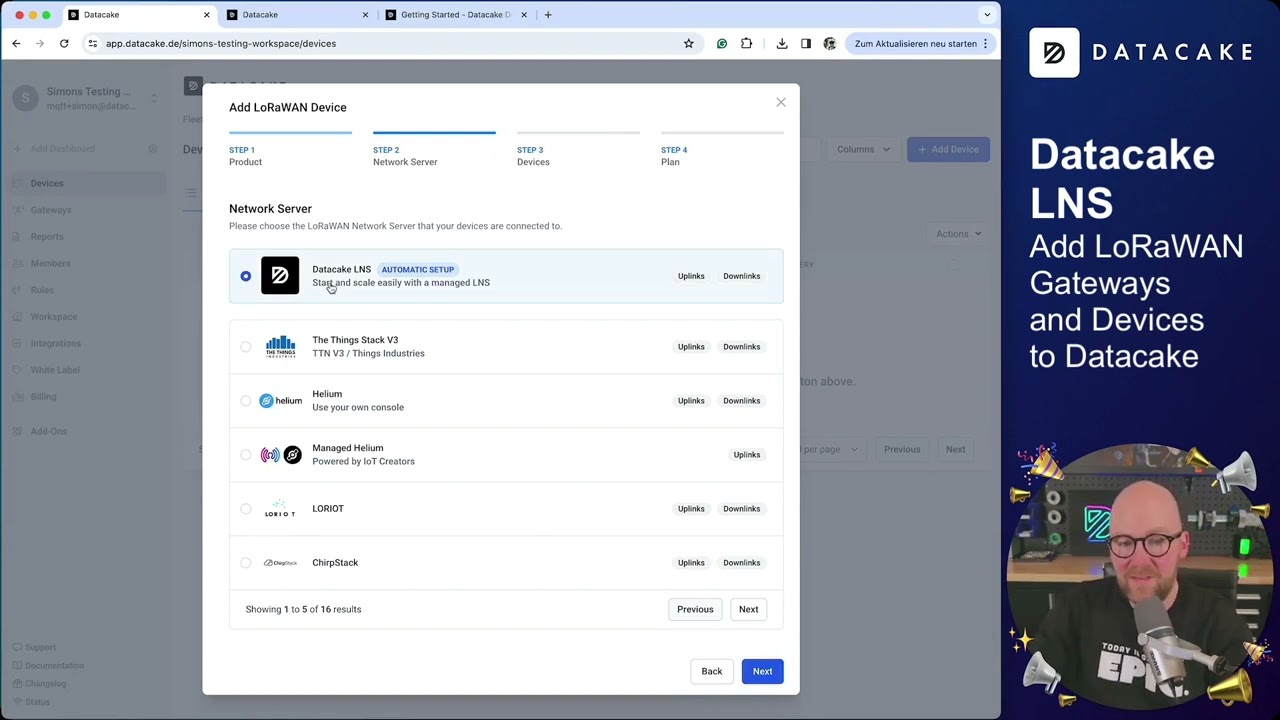The width and height of the screenshot is (1280, 720).
Task: Switch to the Getting Started browser tab
Action: [455, 15]
